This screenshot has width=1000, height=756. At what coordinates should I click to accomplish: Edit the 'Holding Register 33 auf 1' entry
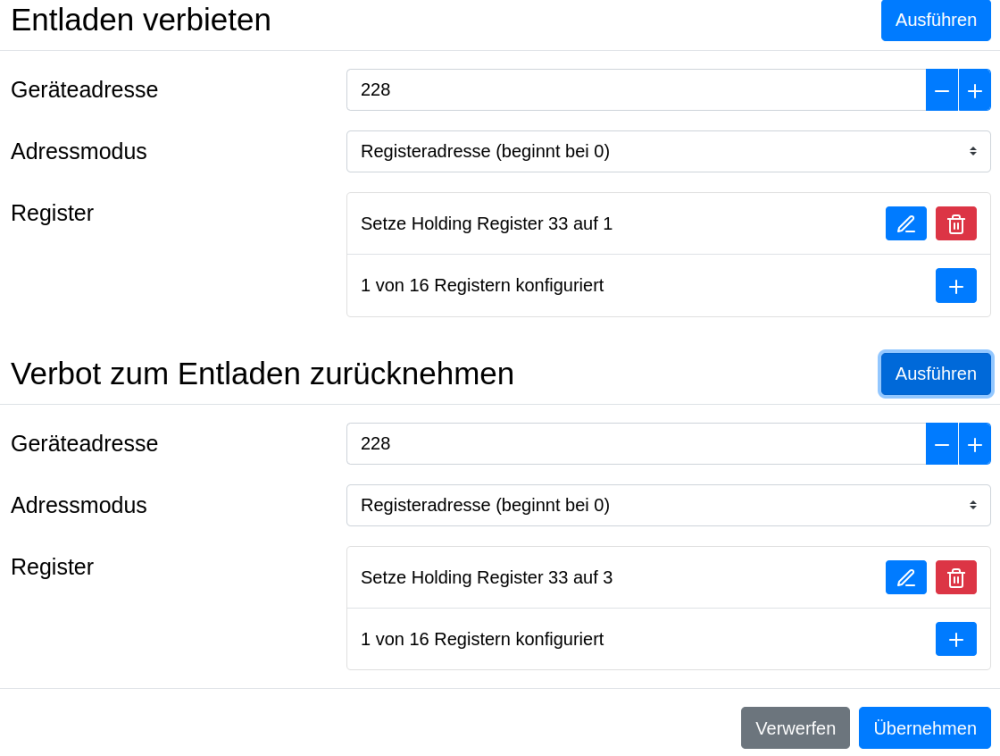(905, 224)
